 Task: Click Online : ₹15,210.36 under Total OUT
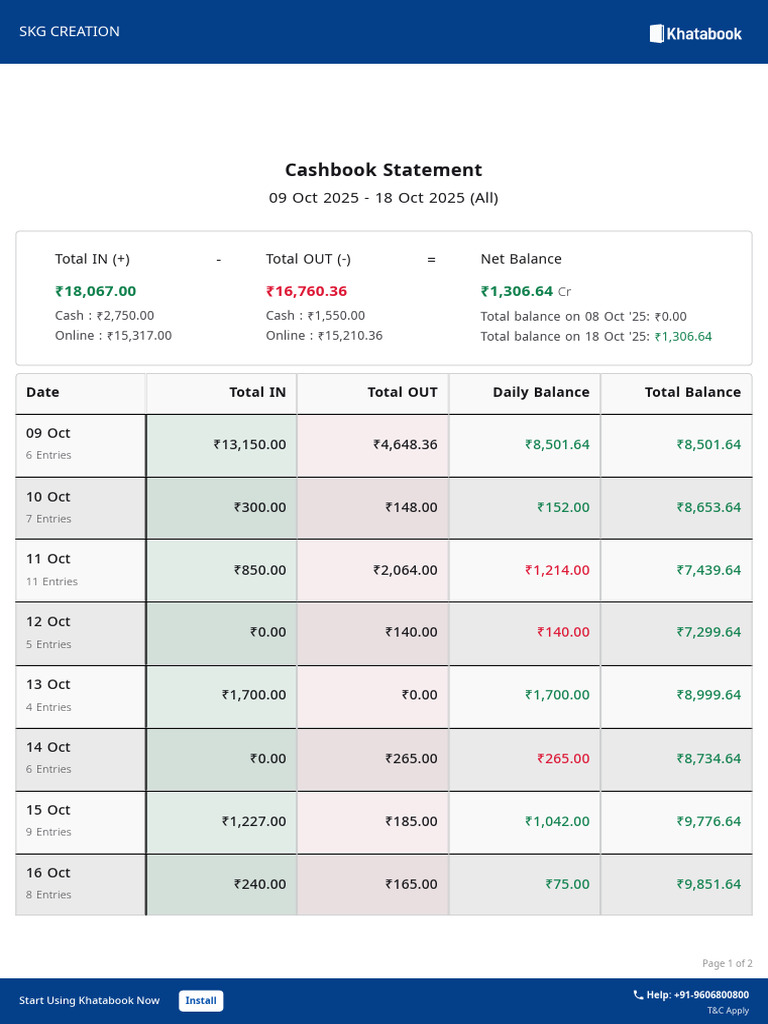click(x=324, y=336)
